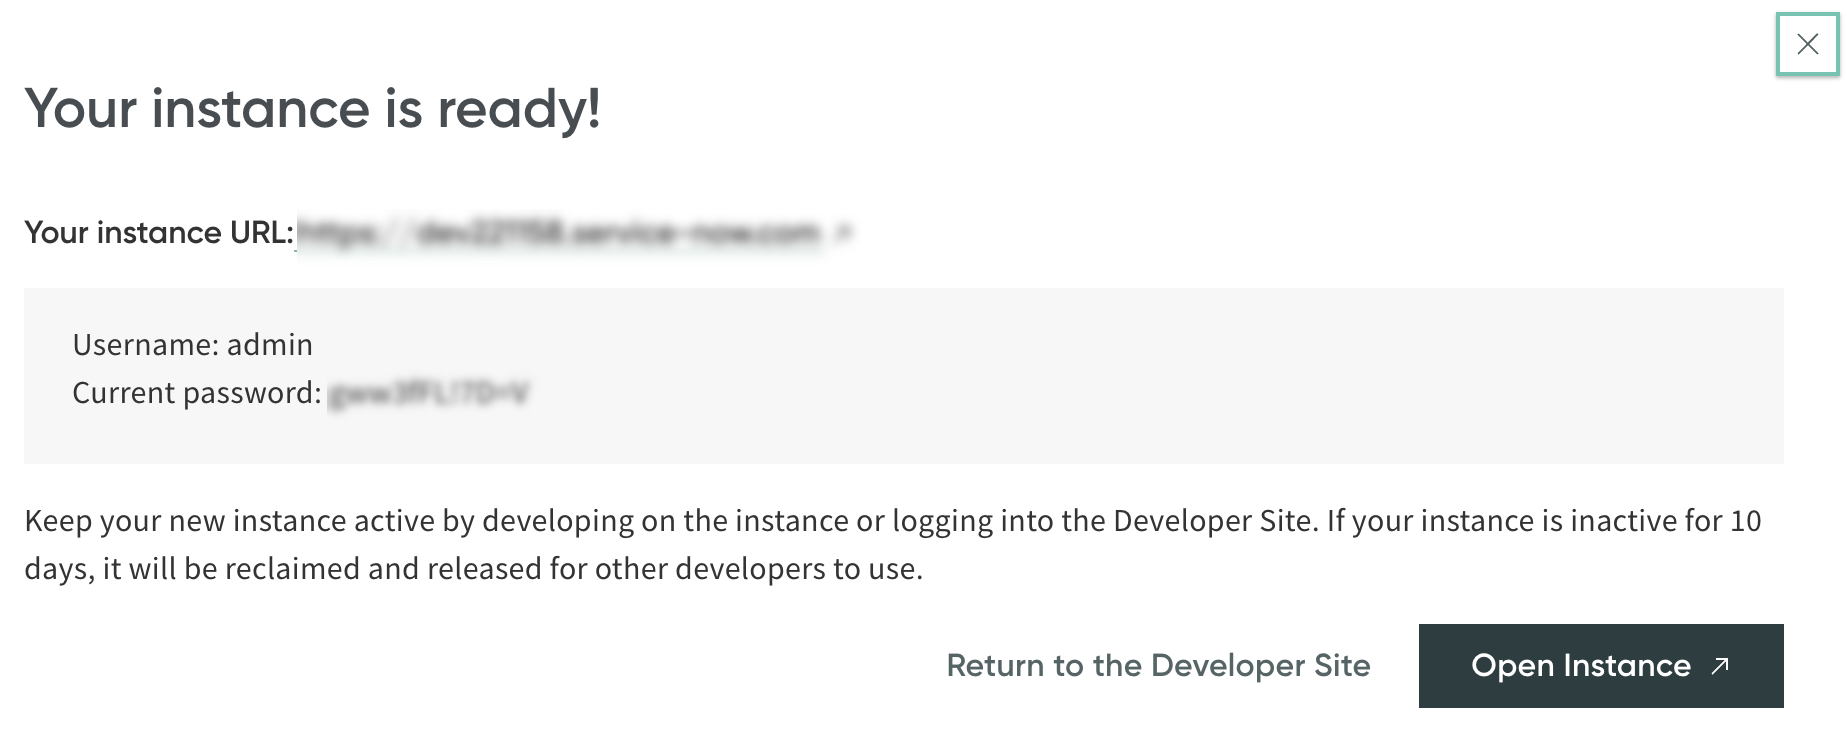
Task: Select the admin username value
Action: (x=270, y=345)
